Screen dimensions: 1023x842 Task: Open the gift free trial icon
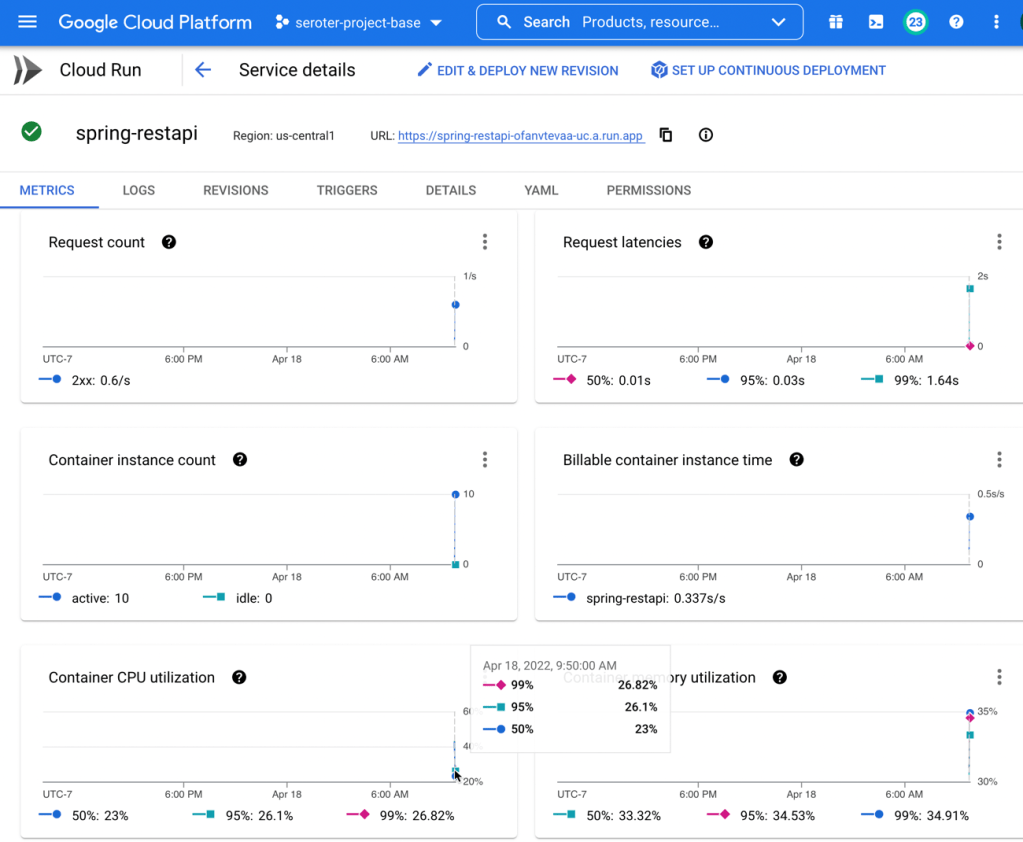pyautogui.click(x=836, y=22)
